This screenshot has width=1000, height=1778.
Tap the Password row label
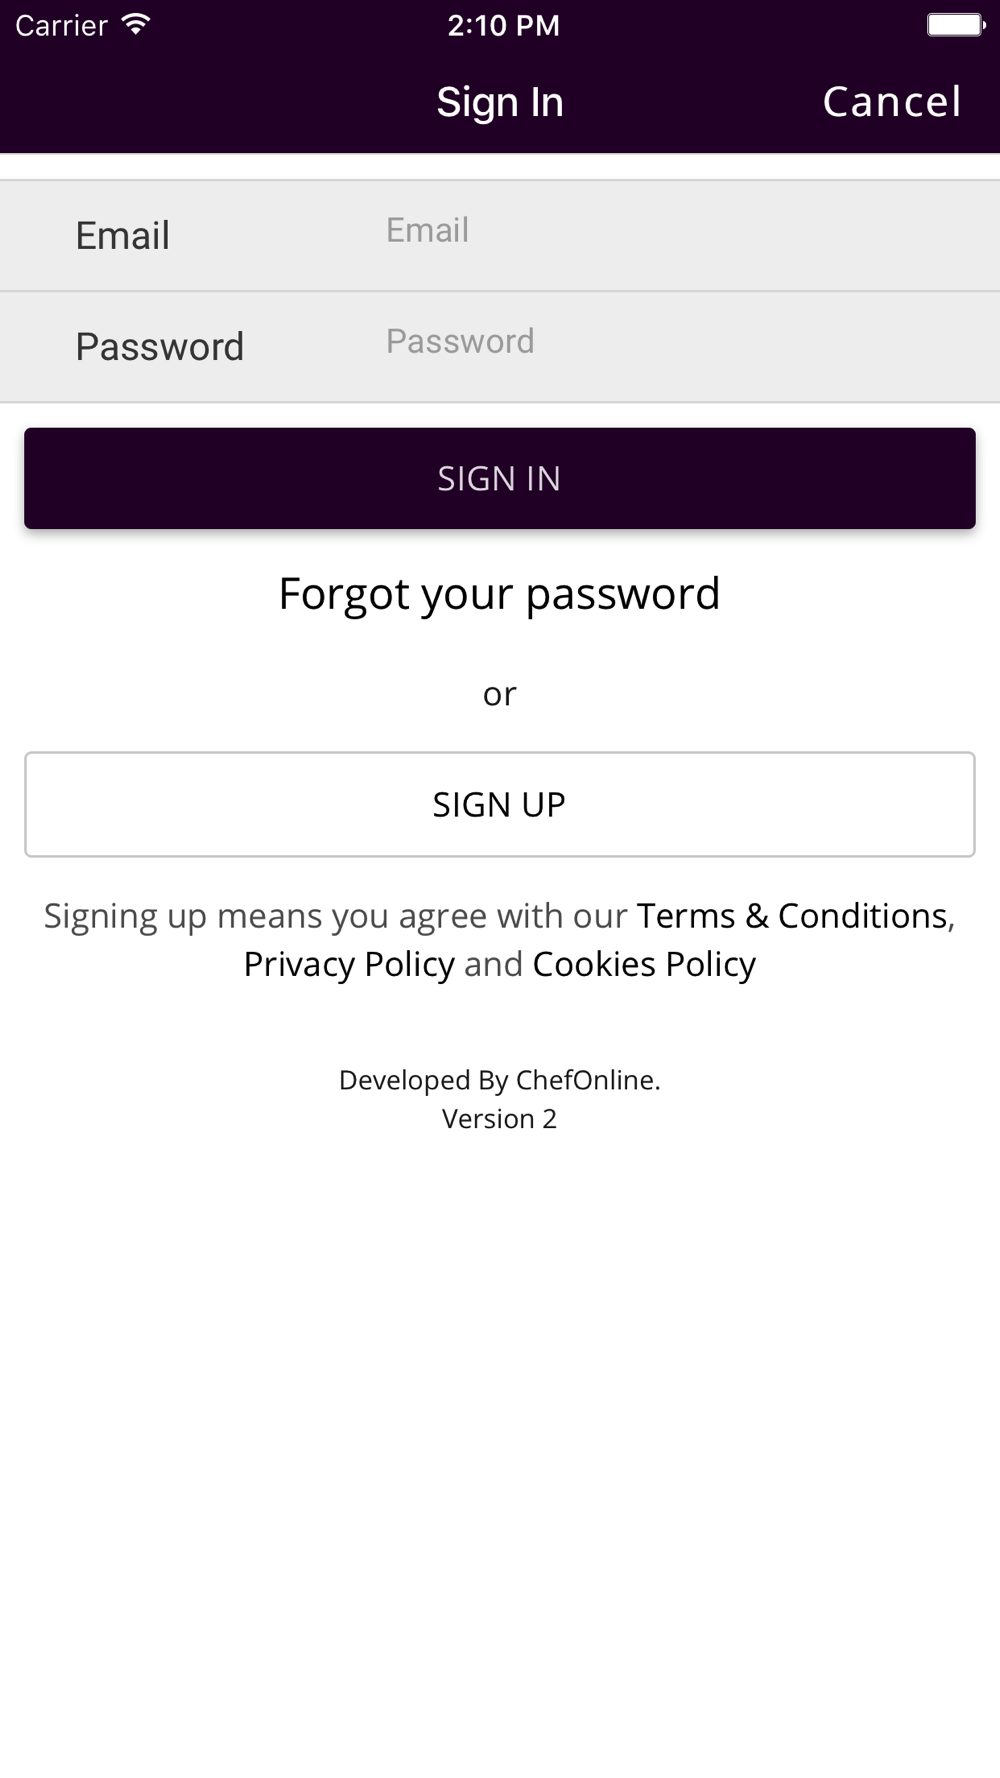click(160, 347)
